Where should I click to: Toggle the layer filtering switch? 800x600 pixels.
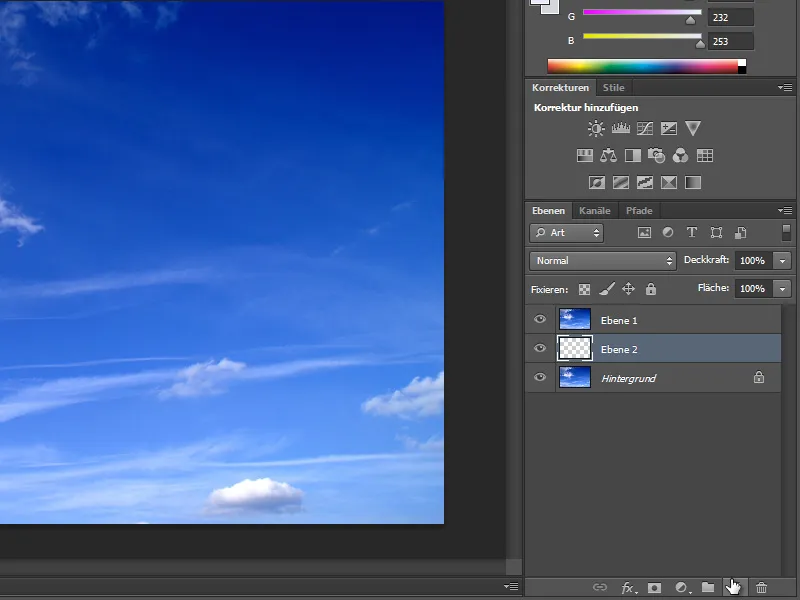pyautogui.click(x=786, y=232)
